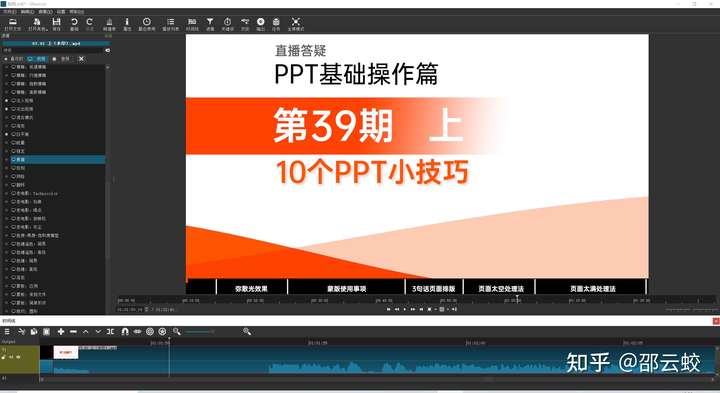This screenshot has width=720, height=393.
Task: Click the player scrub bar playhead marker
Action: (x=517, y=299)
